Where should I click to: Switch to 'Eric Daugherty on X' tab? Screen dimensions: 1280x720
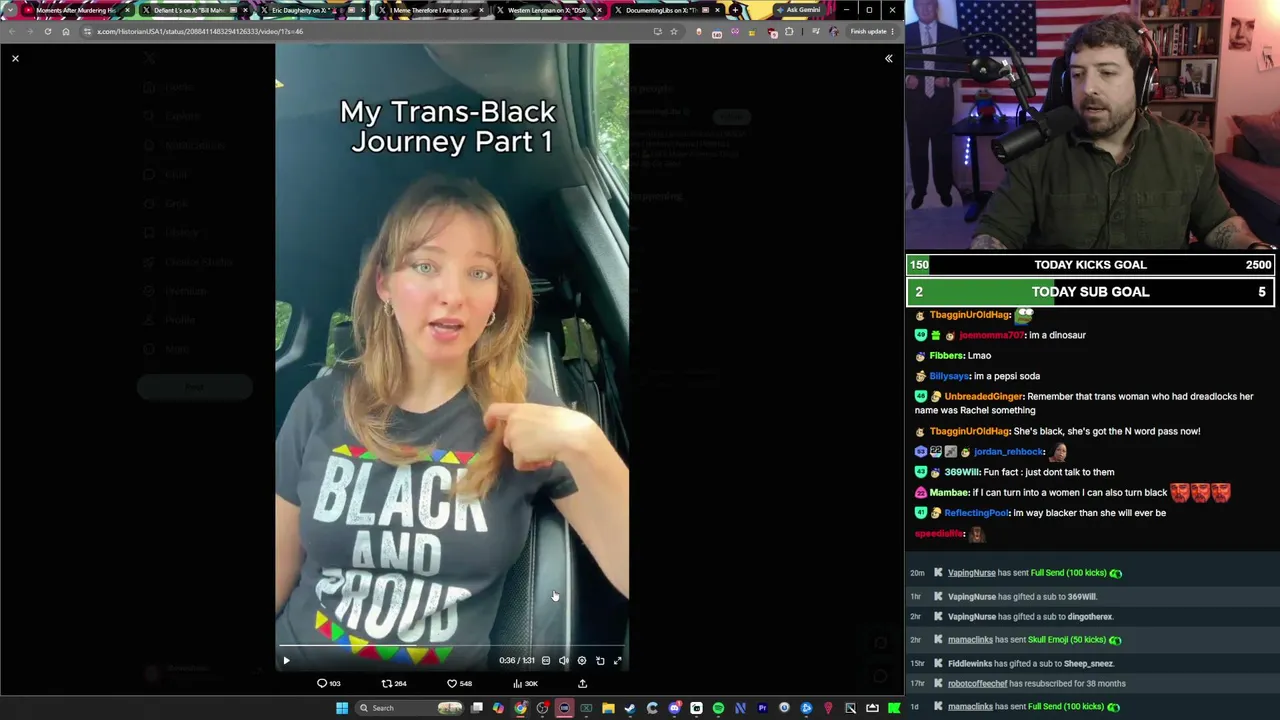(x=311, y=10)
